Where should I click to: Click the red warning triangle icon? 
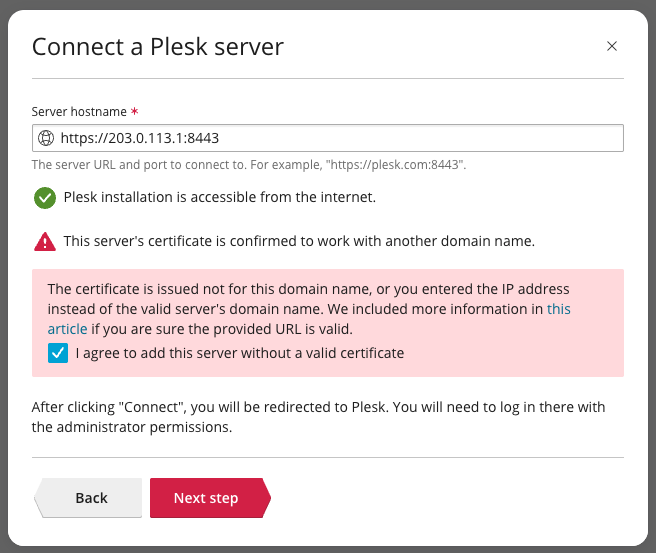(45, 242)
